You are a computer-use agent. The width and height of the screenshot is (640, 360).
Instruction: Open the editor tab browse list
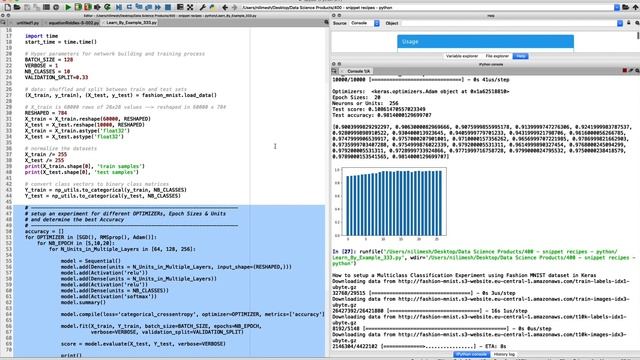pos(3,22)
